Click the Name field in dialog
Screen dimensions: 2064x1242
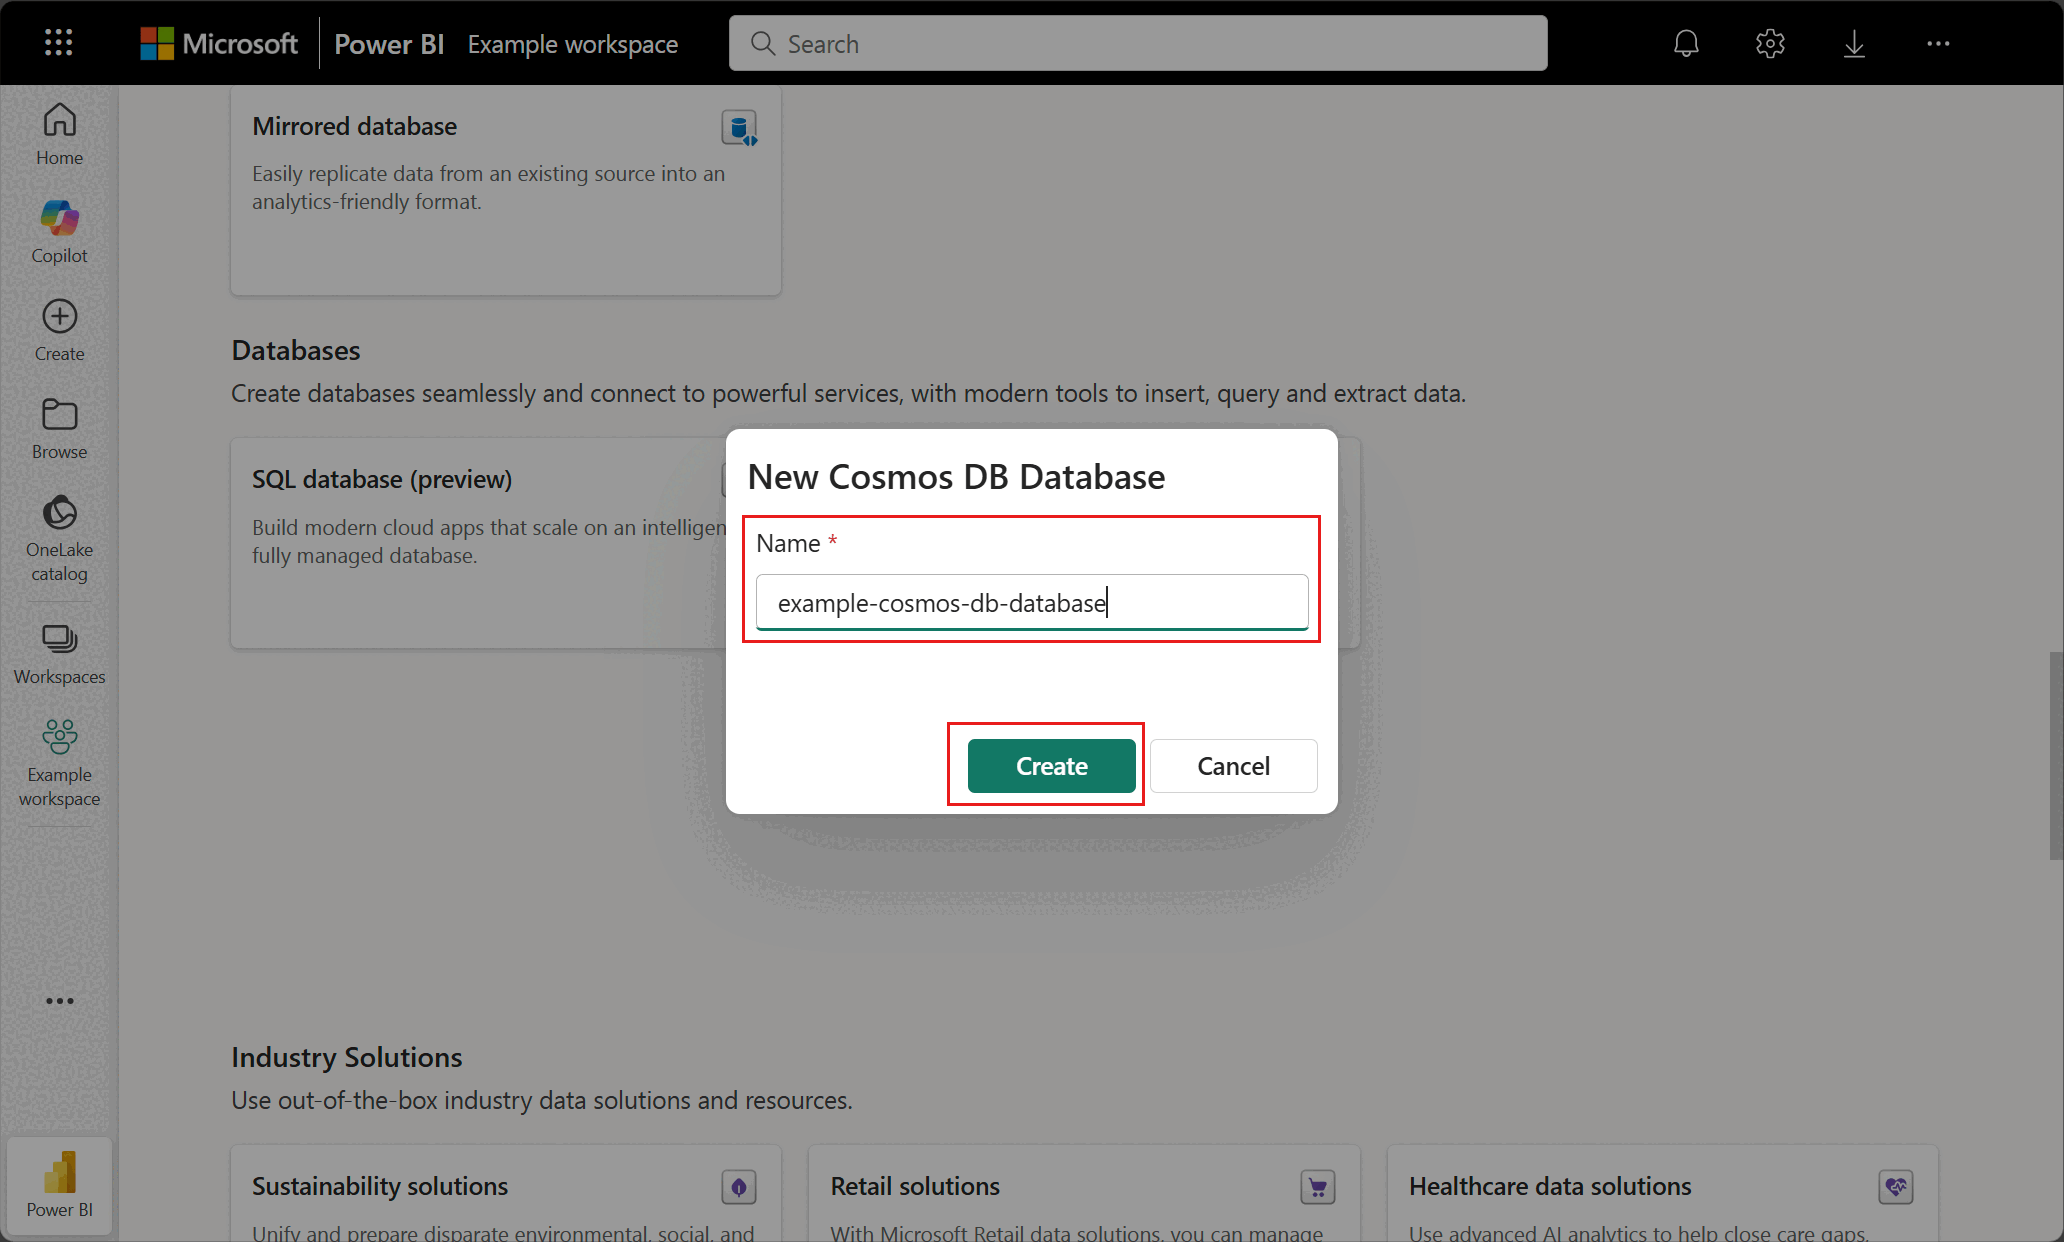[x=1032, y=603]
